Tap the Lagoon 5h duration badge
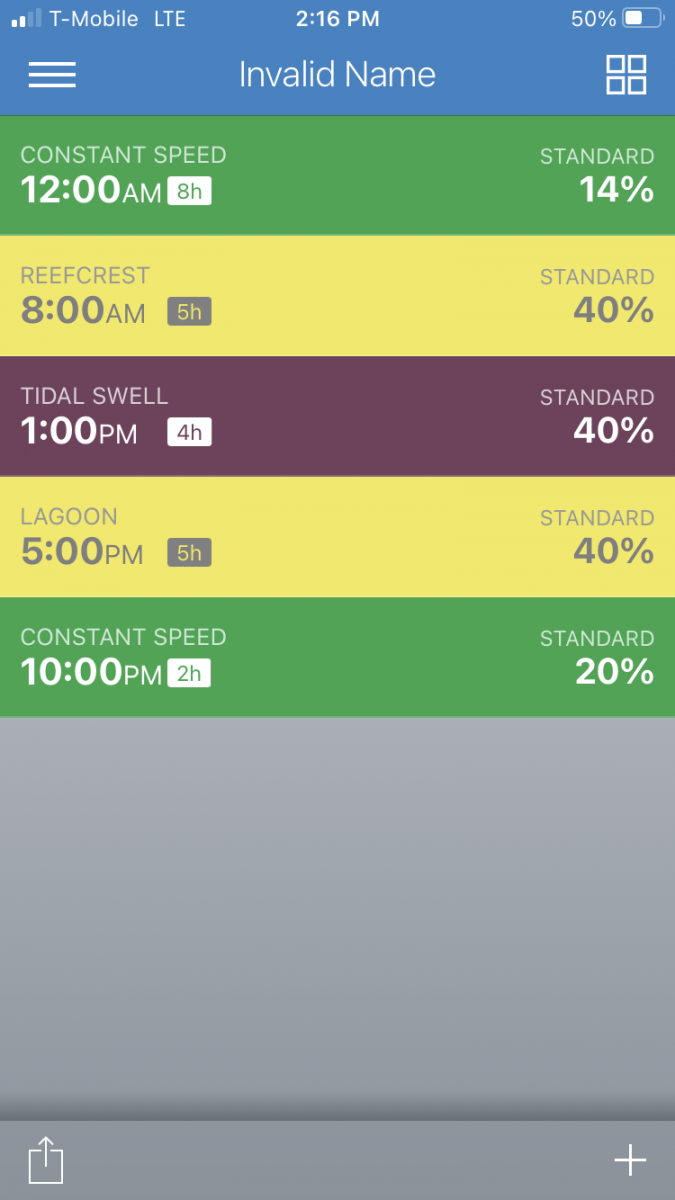Image resolution: width=675 pixels, height=1200 pixels. [189, 553]
